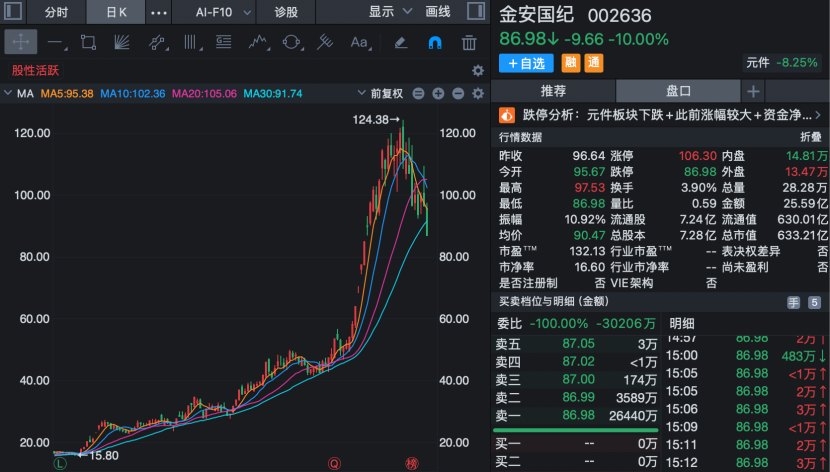
Task: Toggle the left sidebar panel icon
Action: click(x=13, y=11)
